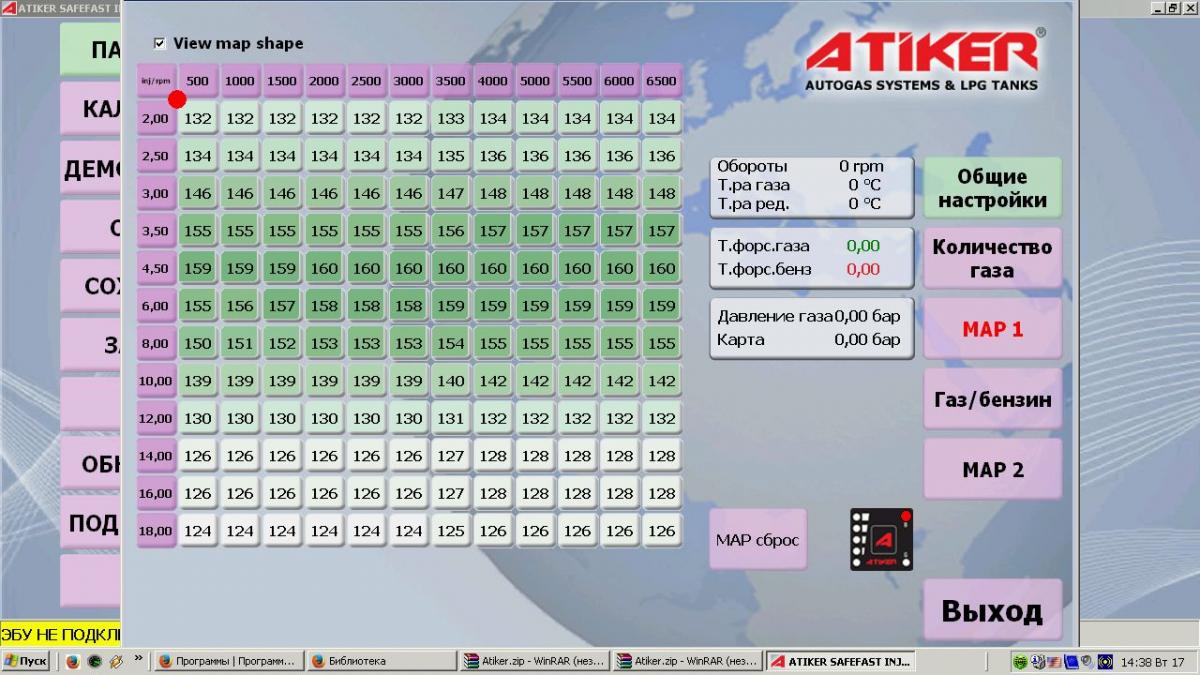This screenshot has width=1200, height=675.
Task: Click value 131 in the 12,00 row
Action: click(451, 418)
